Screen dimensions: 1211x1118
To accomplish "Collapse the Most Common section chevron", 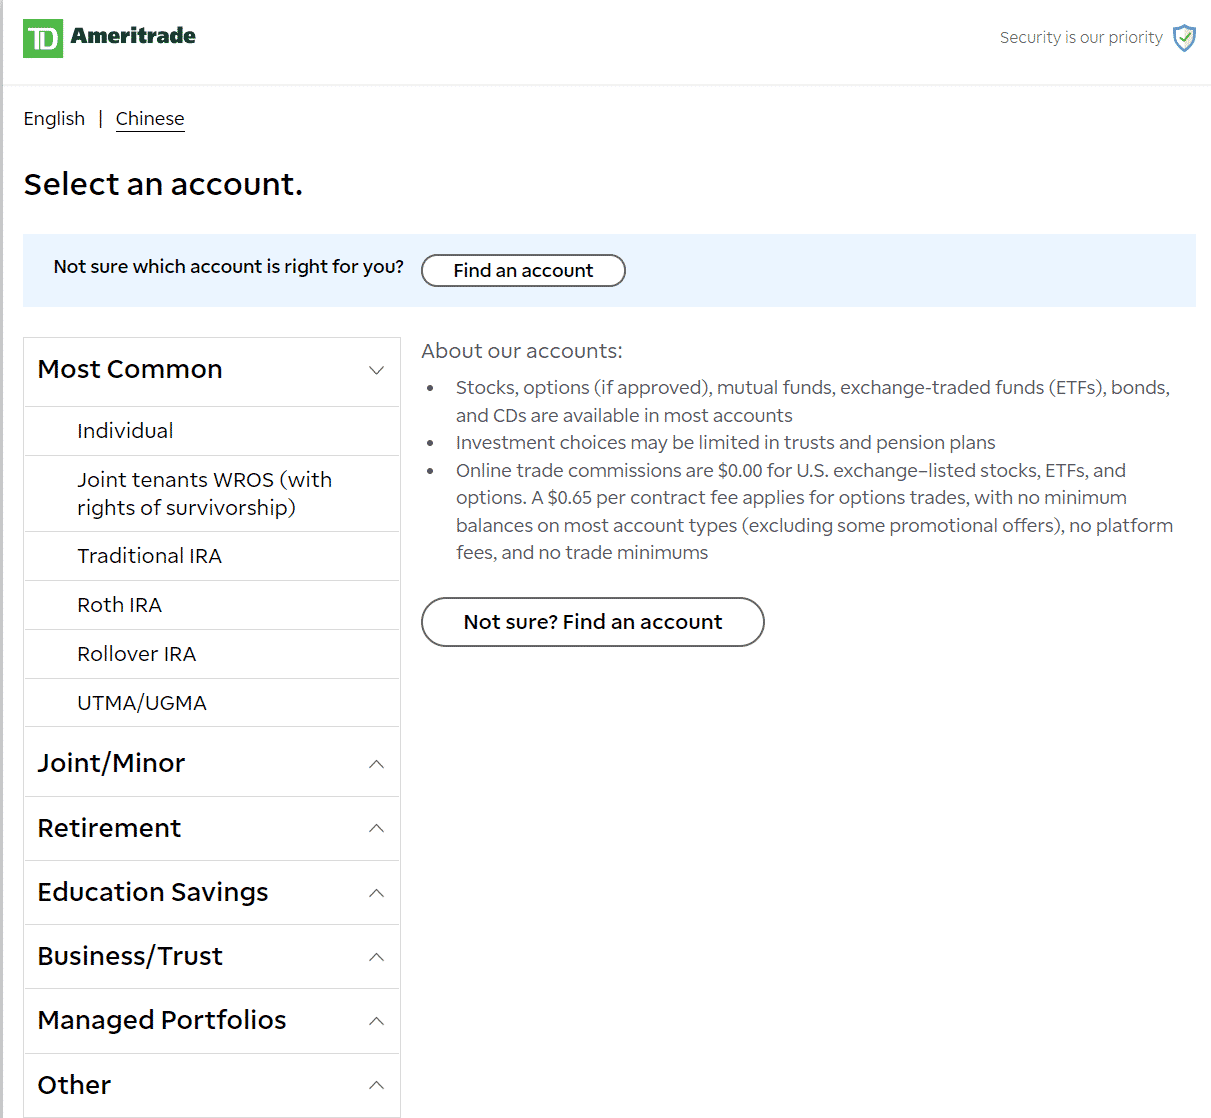I will point(376,370).
